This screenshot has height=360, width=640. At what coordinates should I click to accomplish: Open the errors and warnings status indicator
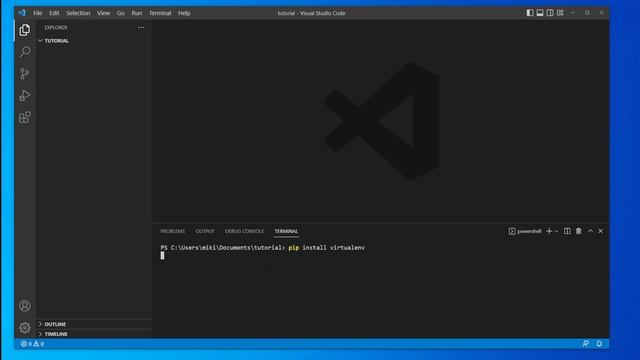[x=32, y=344]
